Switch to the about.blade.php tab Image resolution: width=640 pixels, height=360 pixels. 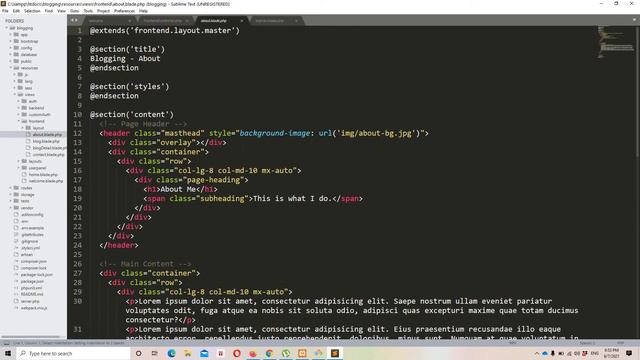point(213,20)
